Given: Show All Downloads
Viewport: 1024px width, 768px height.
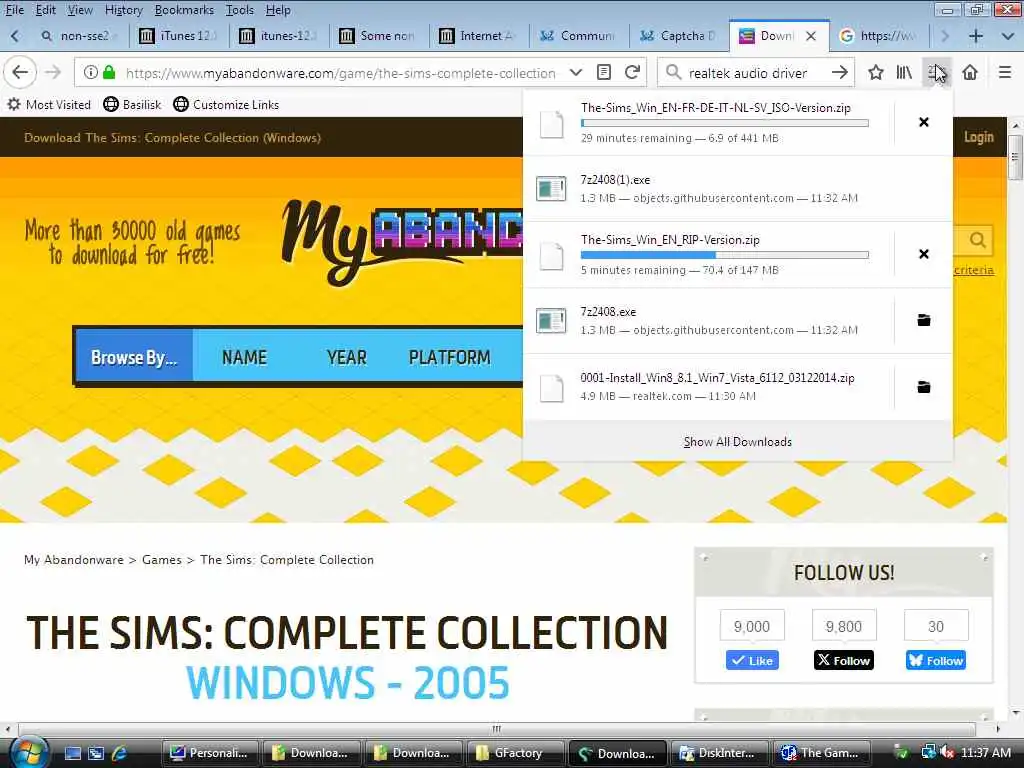Looking at the screenshot, I should pos(737,441).
